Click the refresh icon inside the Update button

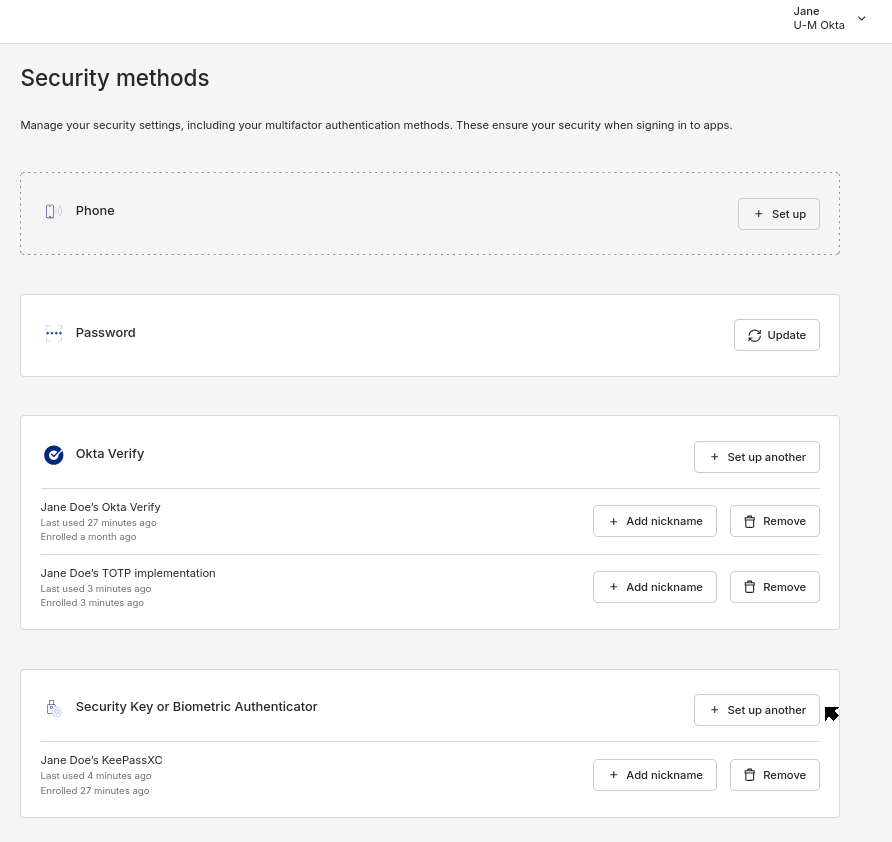(755, 335)
